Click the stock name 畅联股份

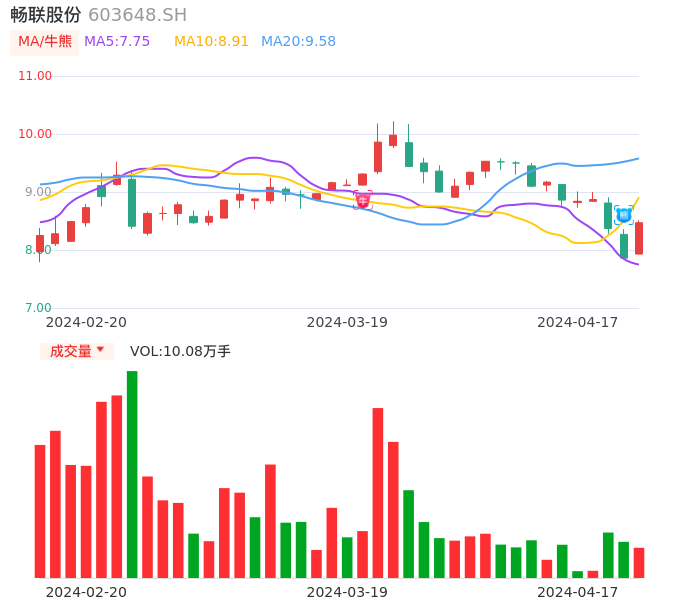tap(45, 15)
